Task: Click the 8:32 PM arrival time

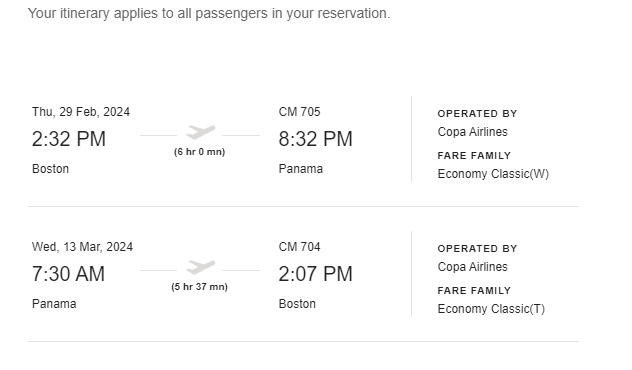Action: pos(316,139)
